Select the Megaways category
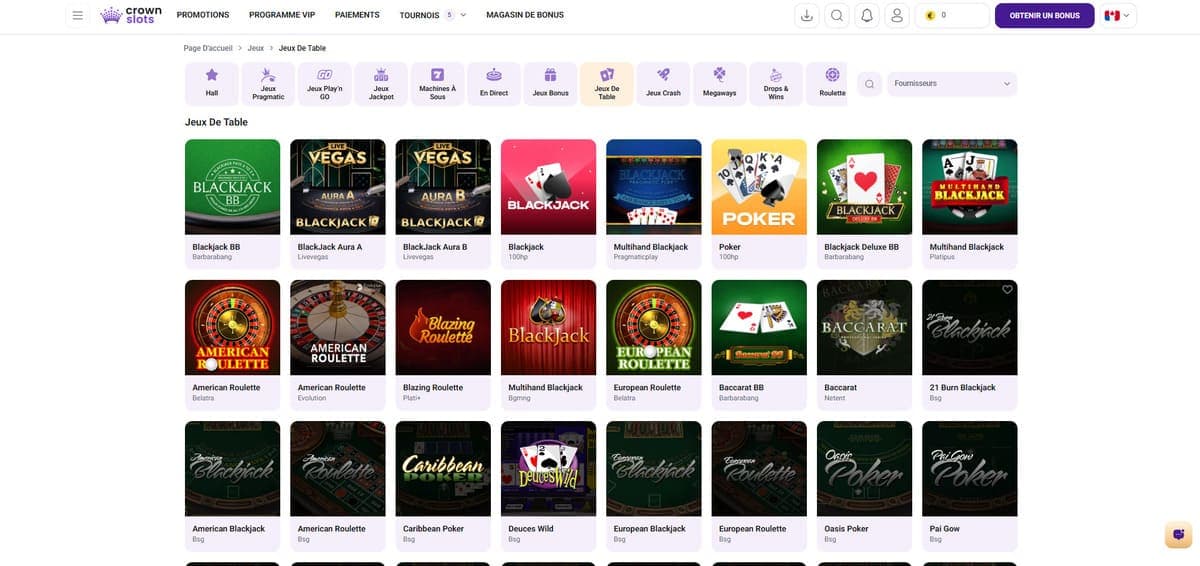 pos(719,84)
